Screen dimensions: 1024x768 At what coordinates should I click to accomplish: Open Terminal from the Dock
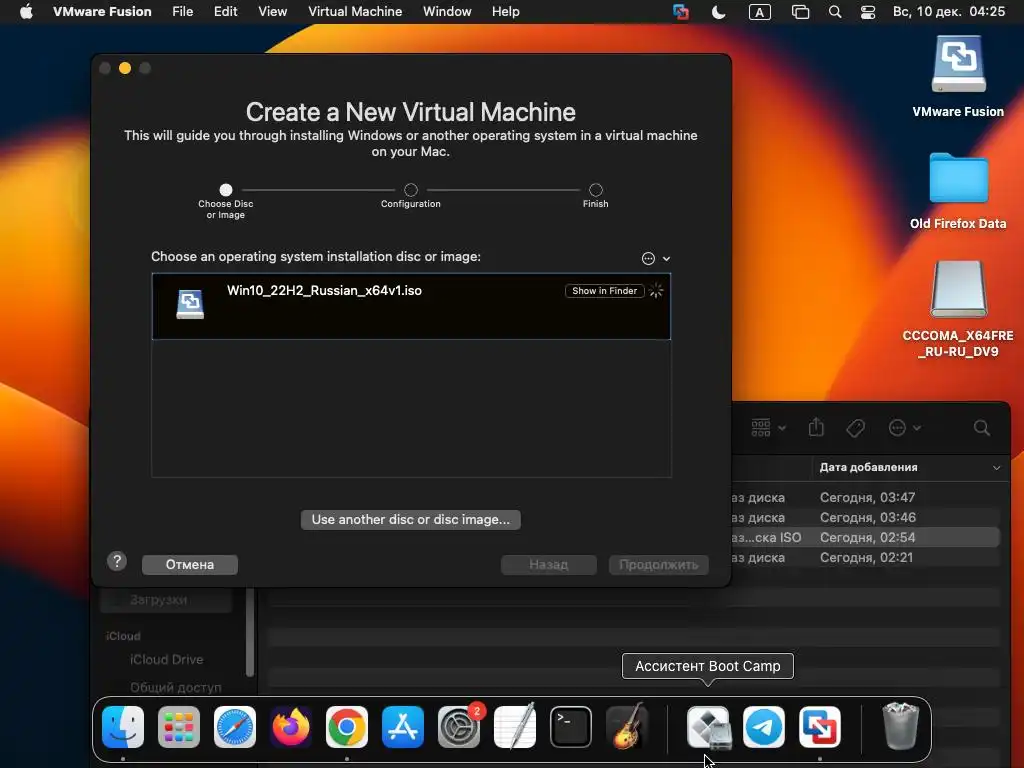pyautogui.click(x=571, y=727)
